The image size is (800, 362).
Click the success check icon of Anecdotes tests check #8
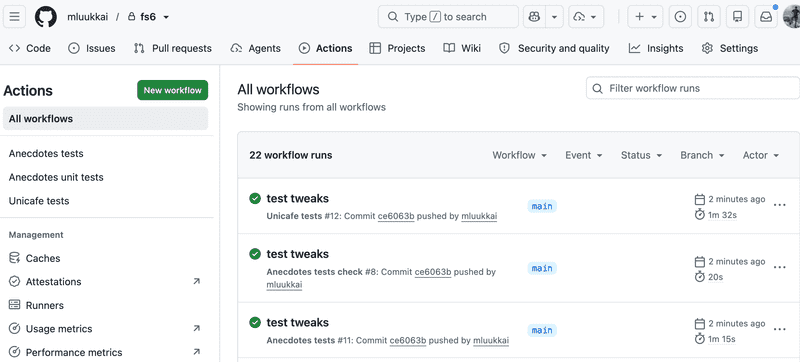(255, 254)
